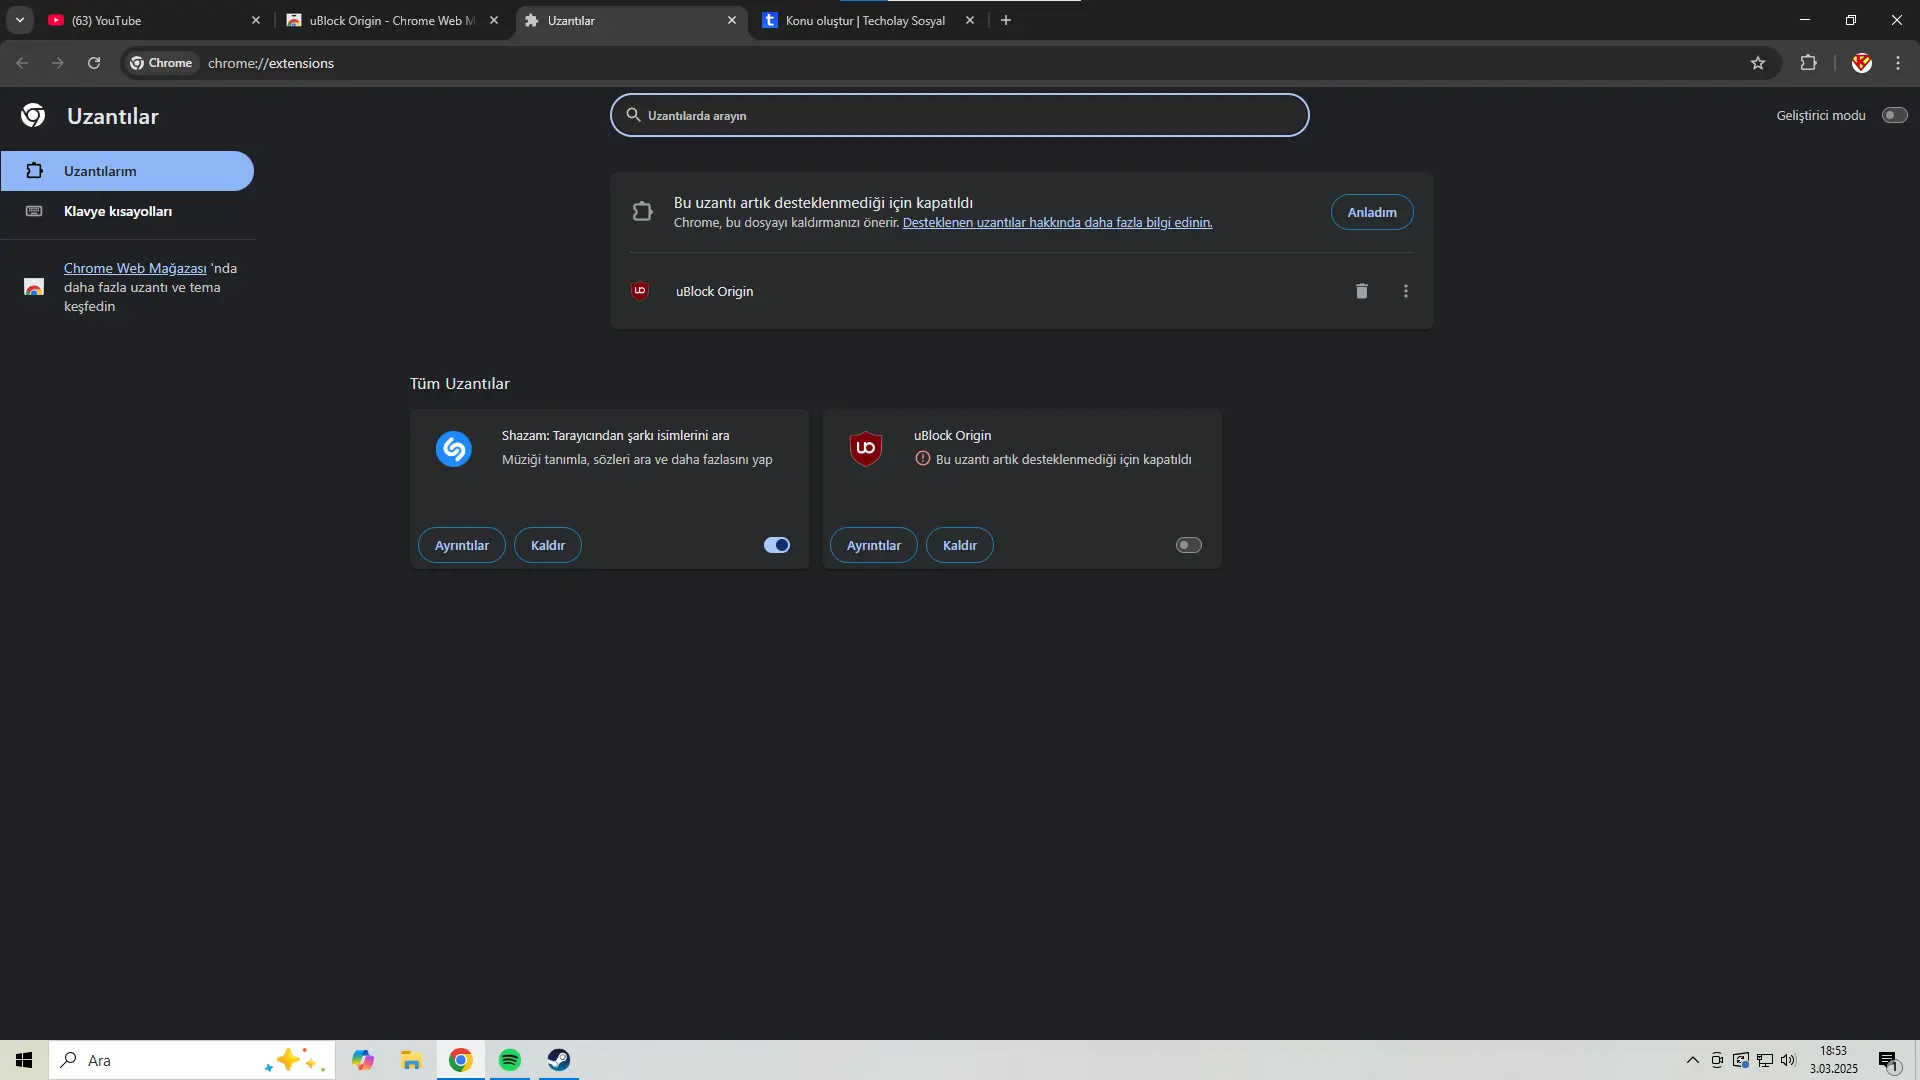Click Kaldır on the uBlock Origin card
The width and height of the screenshot is (1920, 1080).
point(960,545)
